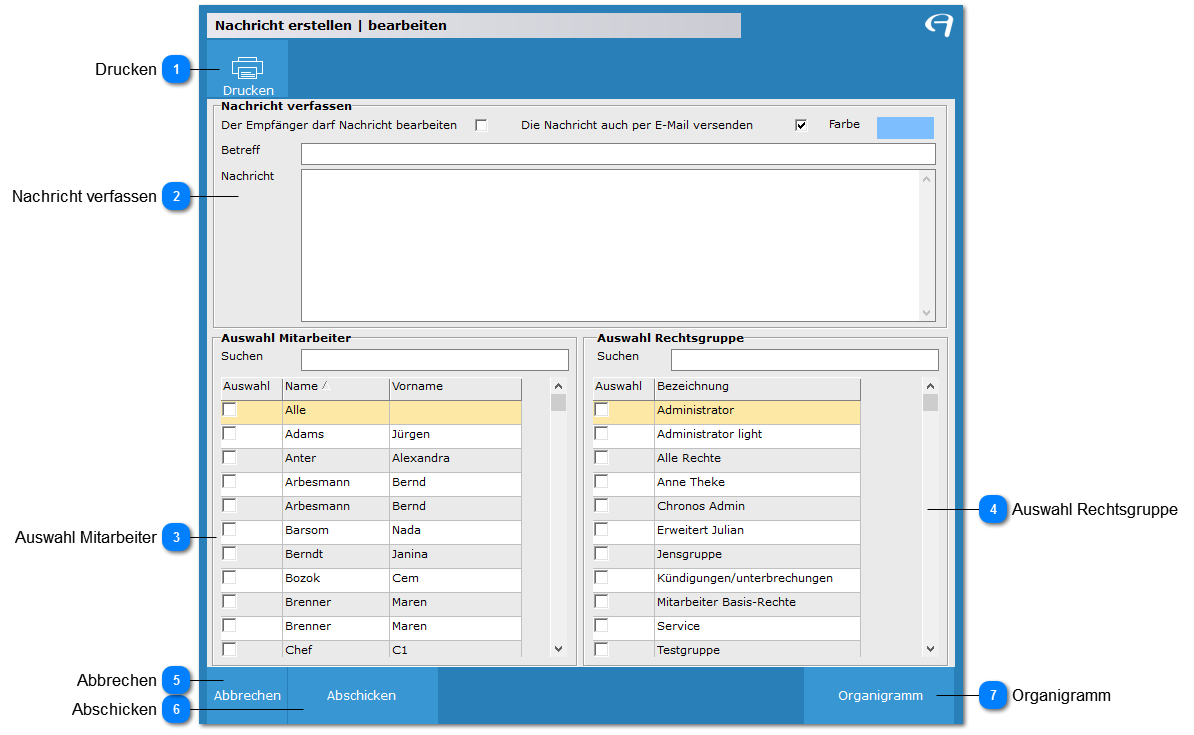The image size is (1194, 735).
Task: Click Abbrechen to cancel the message
Action: pyautogui.click(x=247, y=695)
